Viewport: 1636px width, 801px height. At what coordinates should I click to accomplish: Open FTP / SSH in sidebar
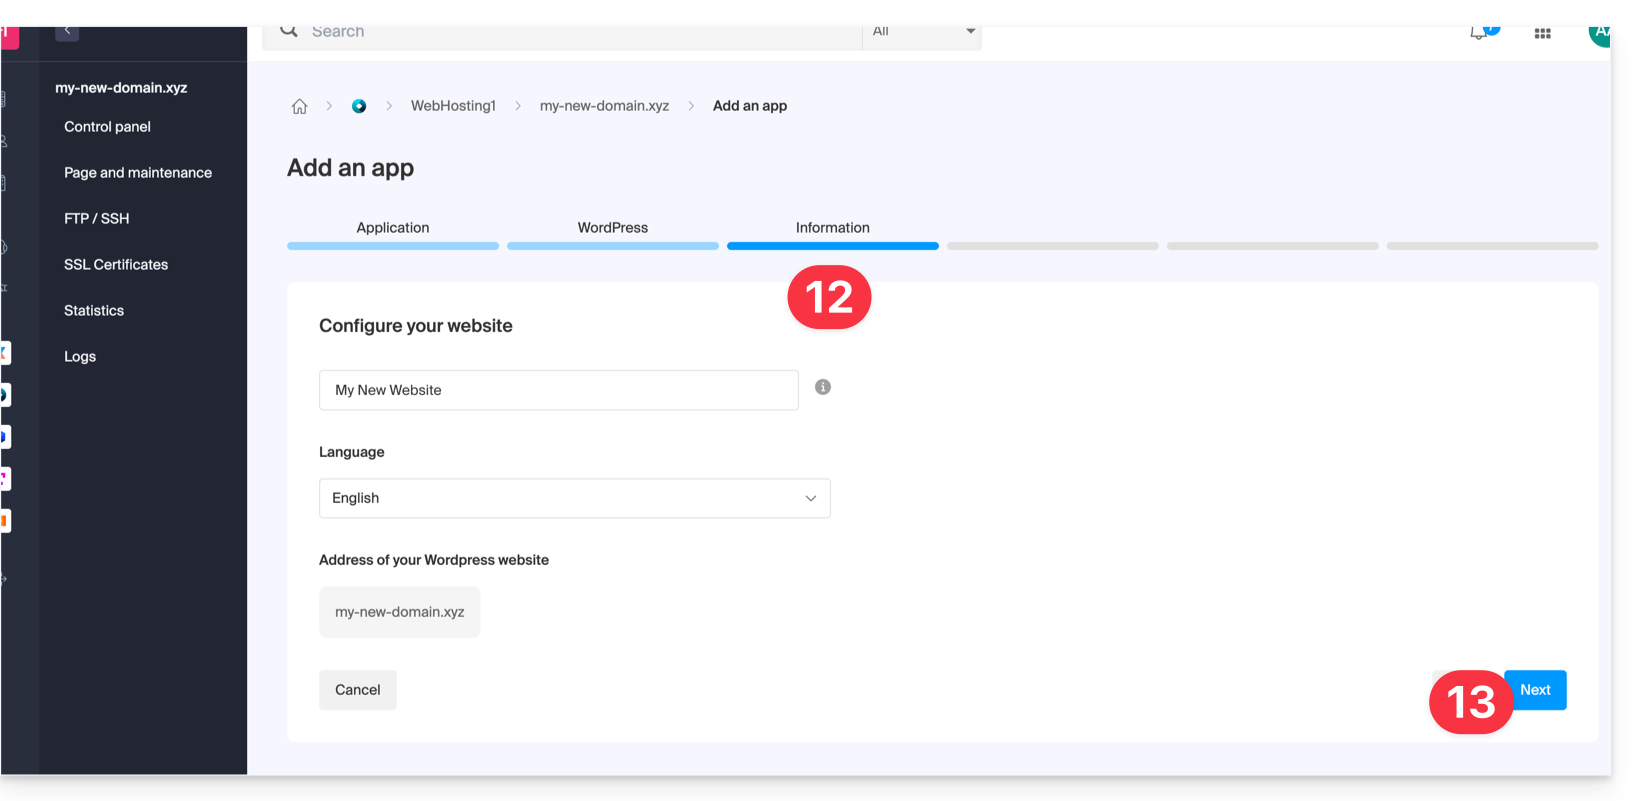[97, 219]
